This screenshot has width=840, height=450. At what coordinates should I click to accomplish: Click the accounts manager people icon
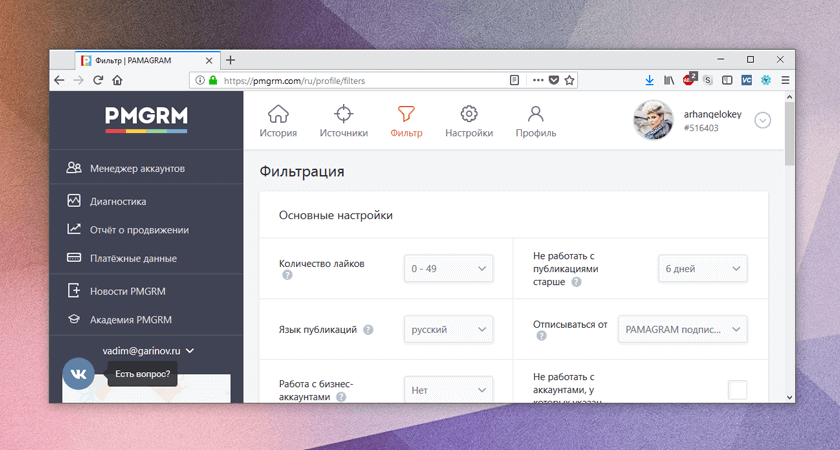click(74, 168)
